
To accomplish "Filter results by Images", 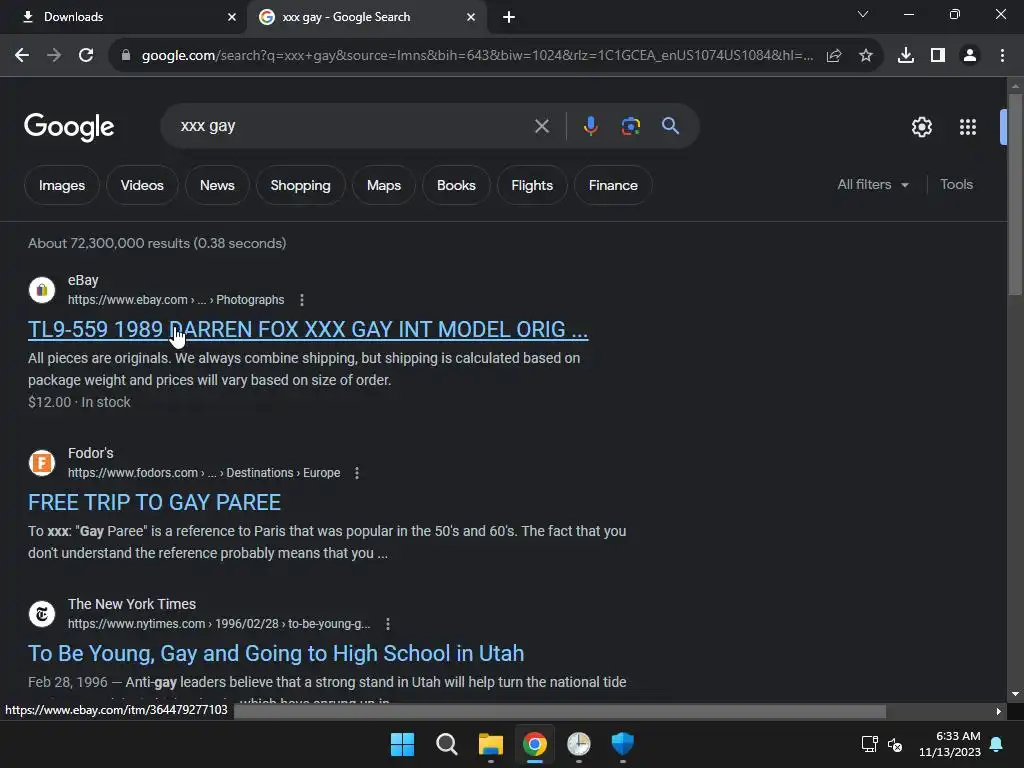I will click(62, 185).
